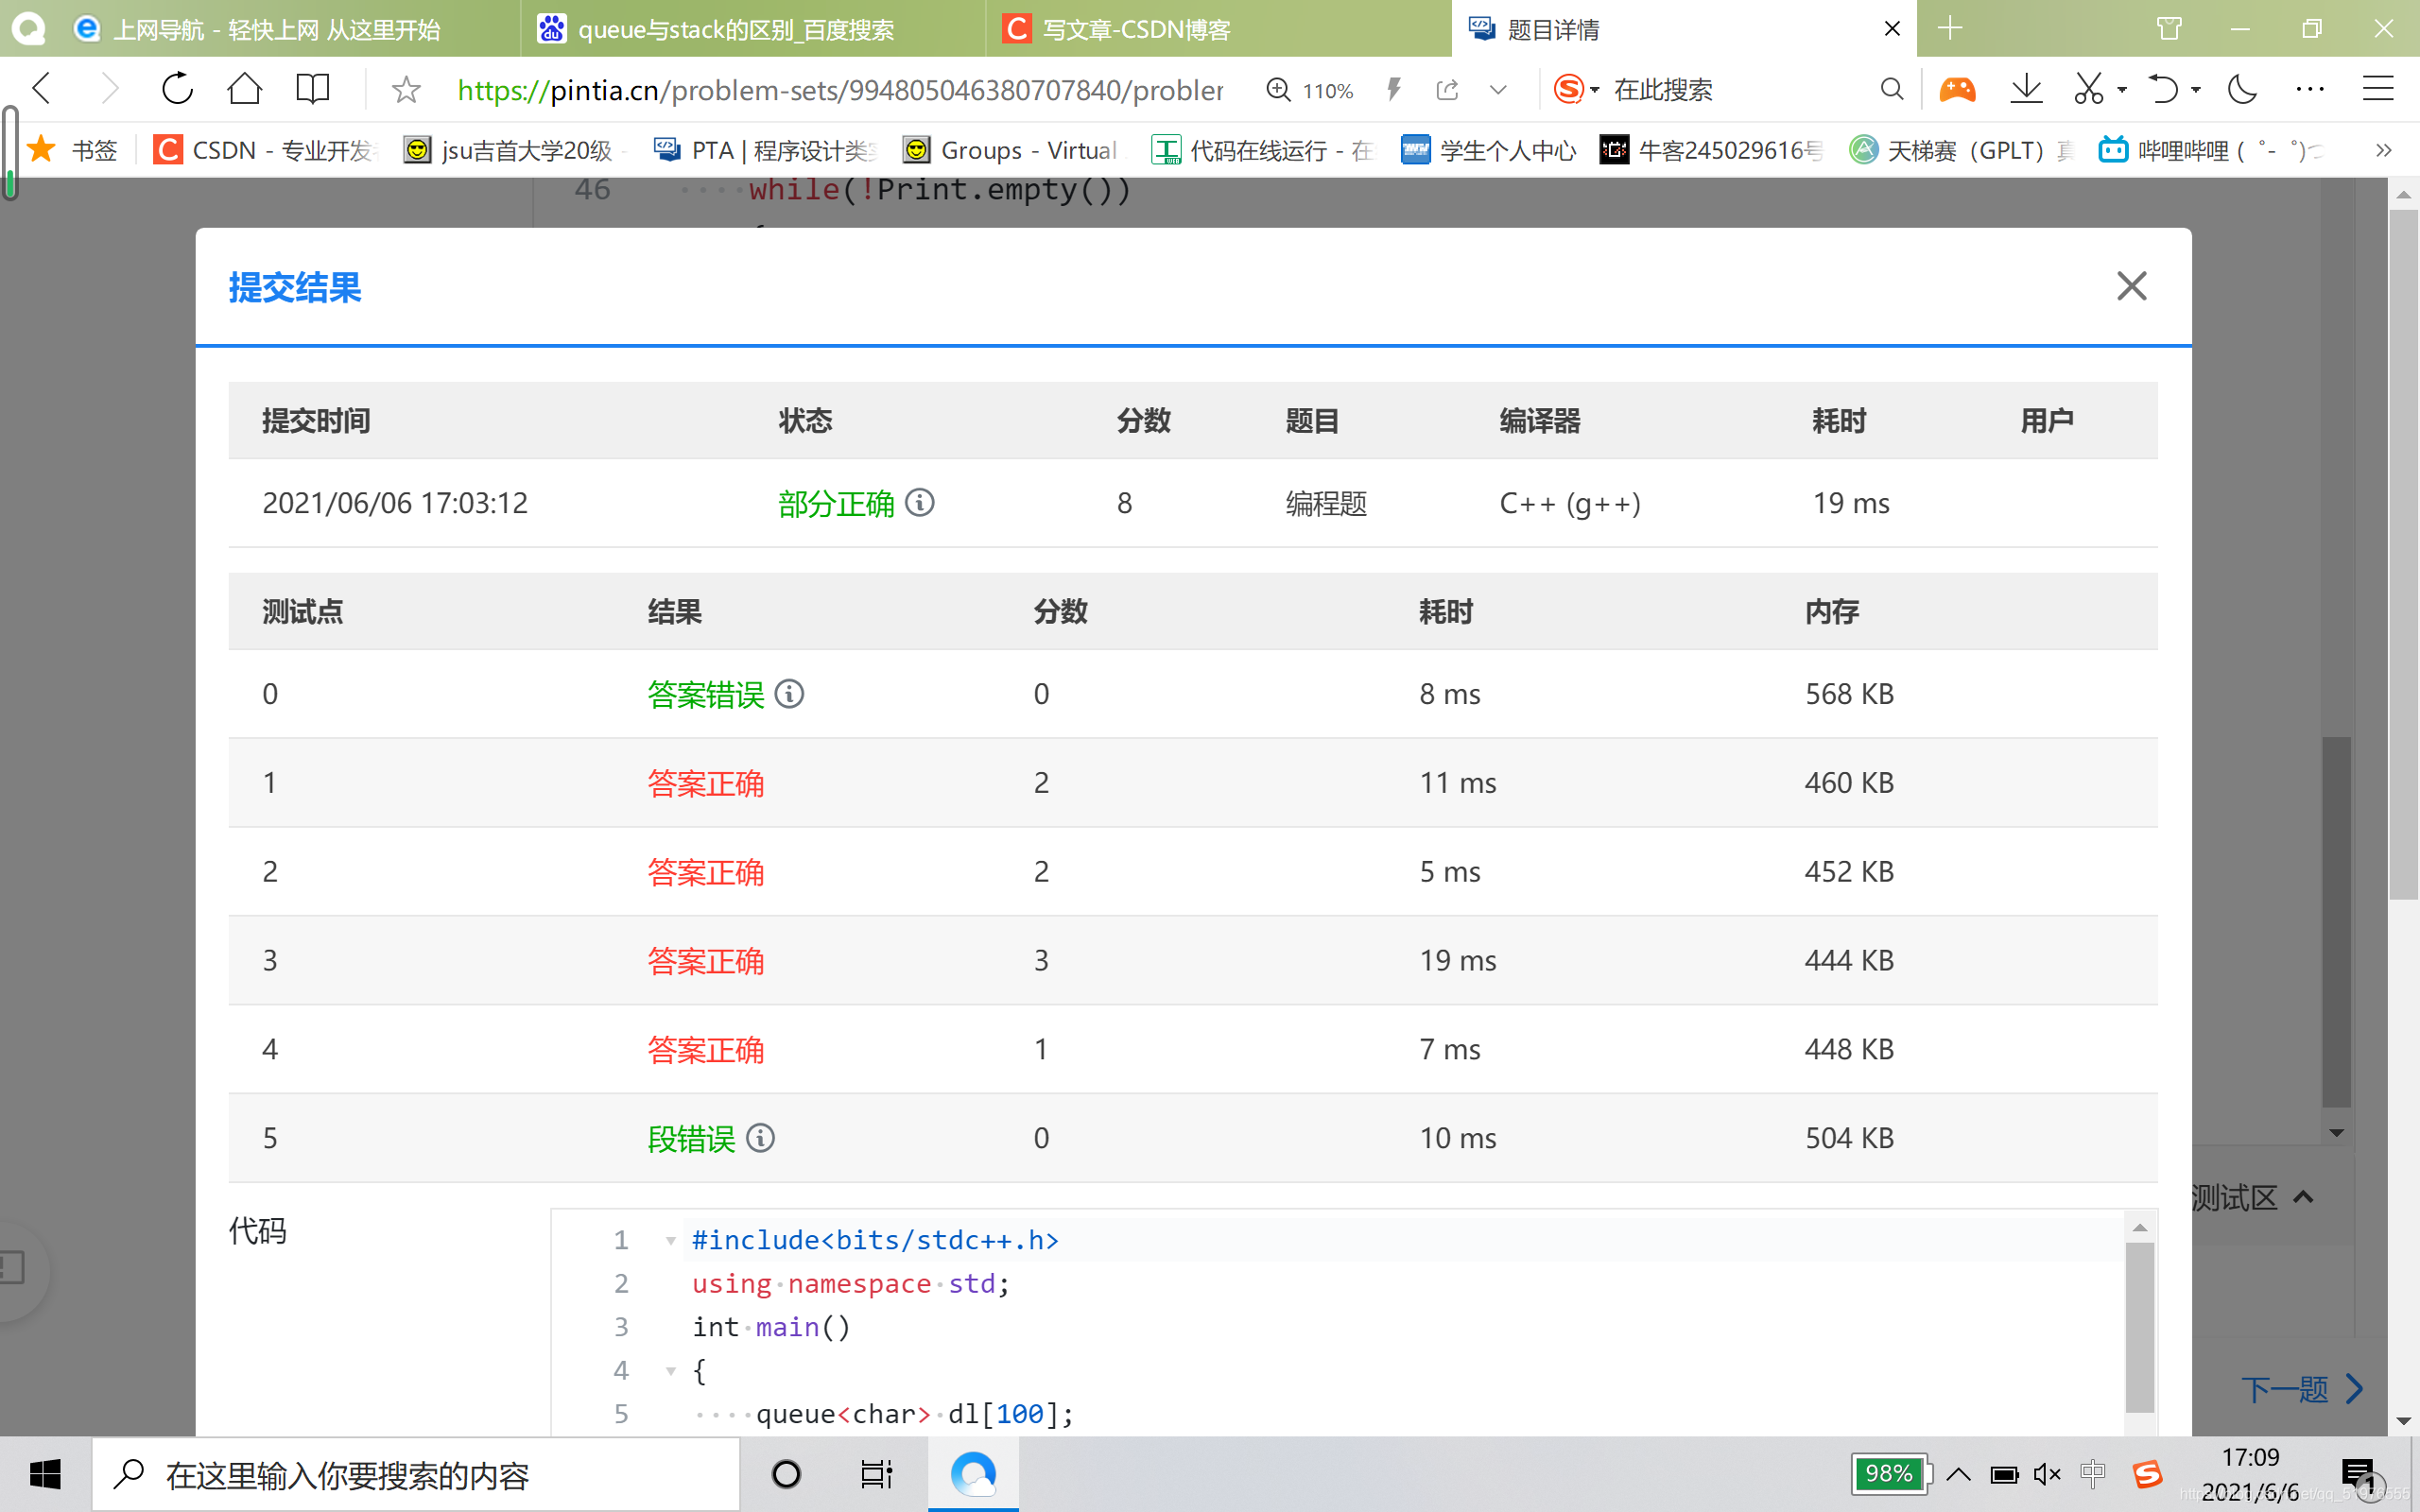Collapse the 测试区 panel chevron

click(x=2304, y=1197)
